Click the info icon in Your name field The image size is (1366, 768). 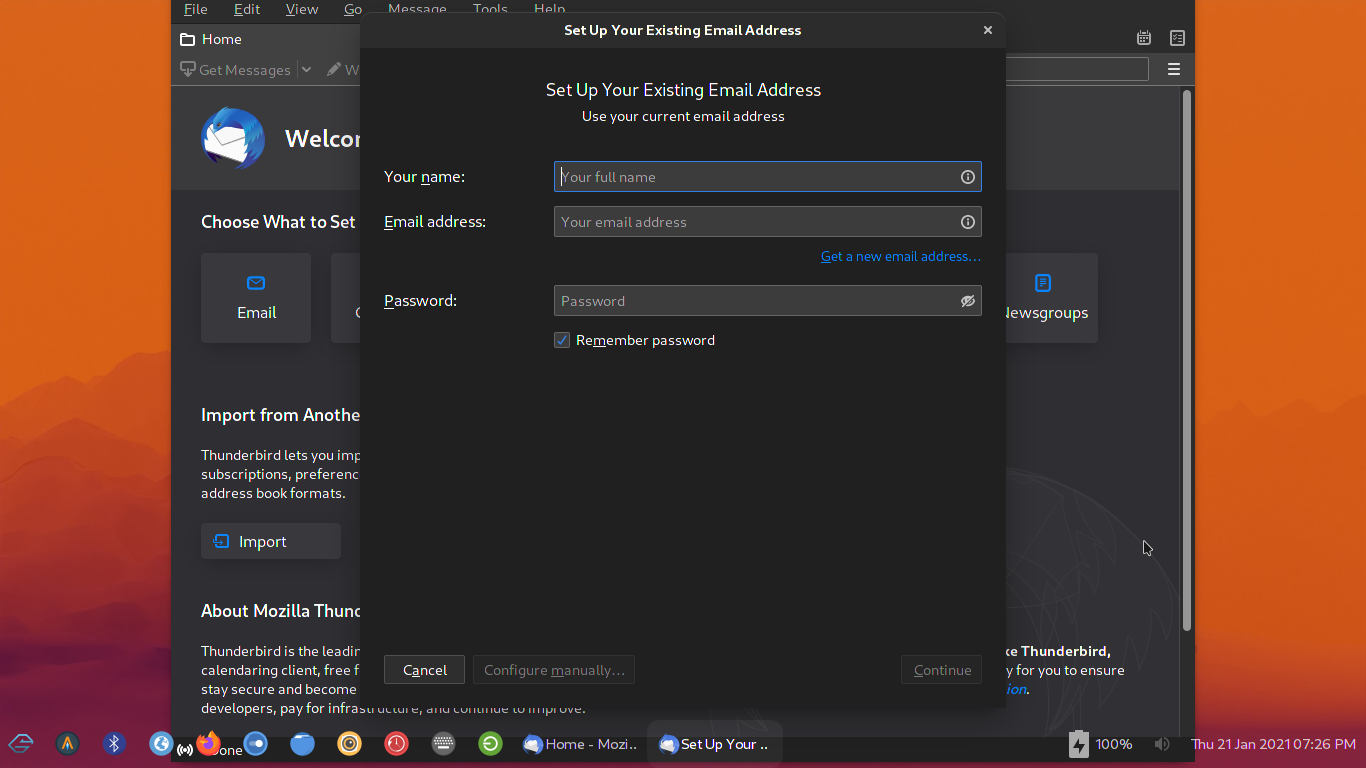pos(967,177)
